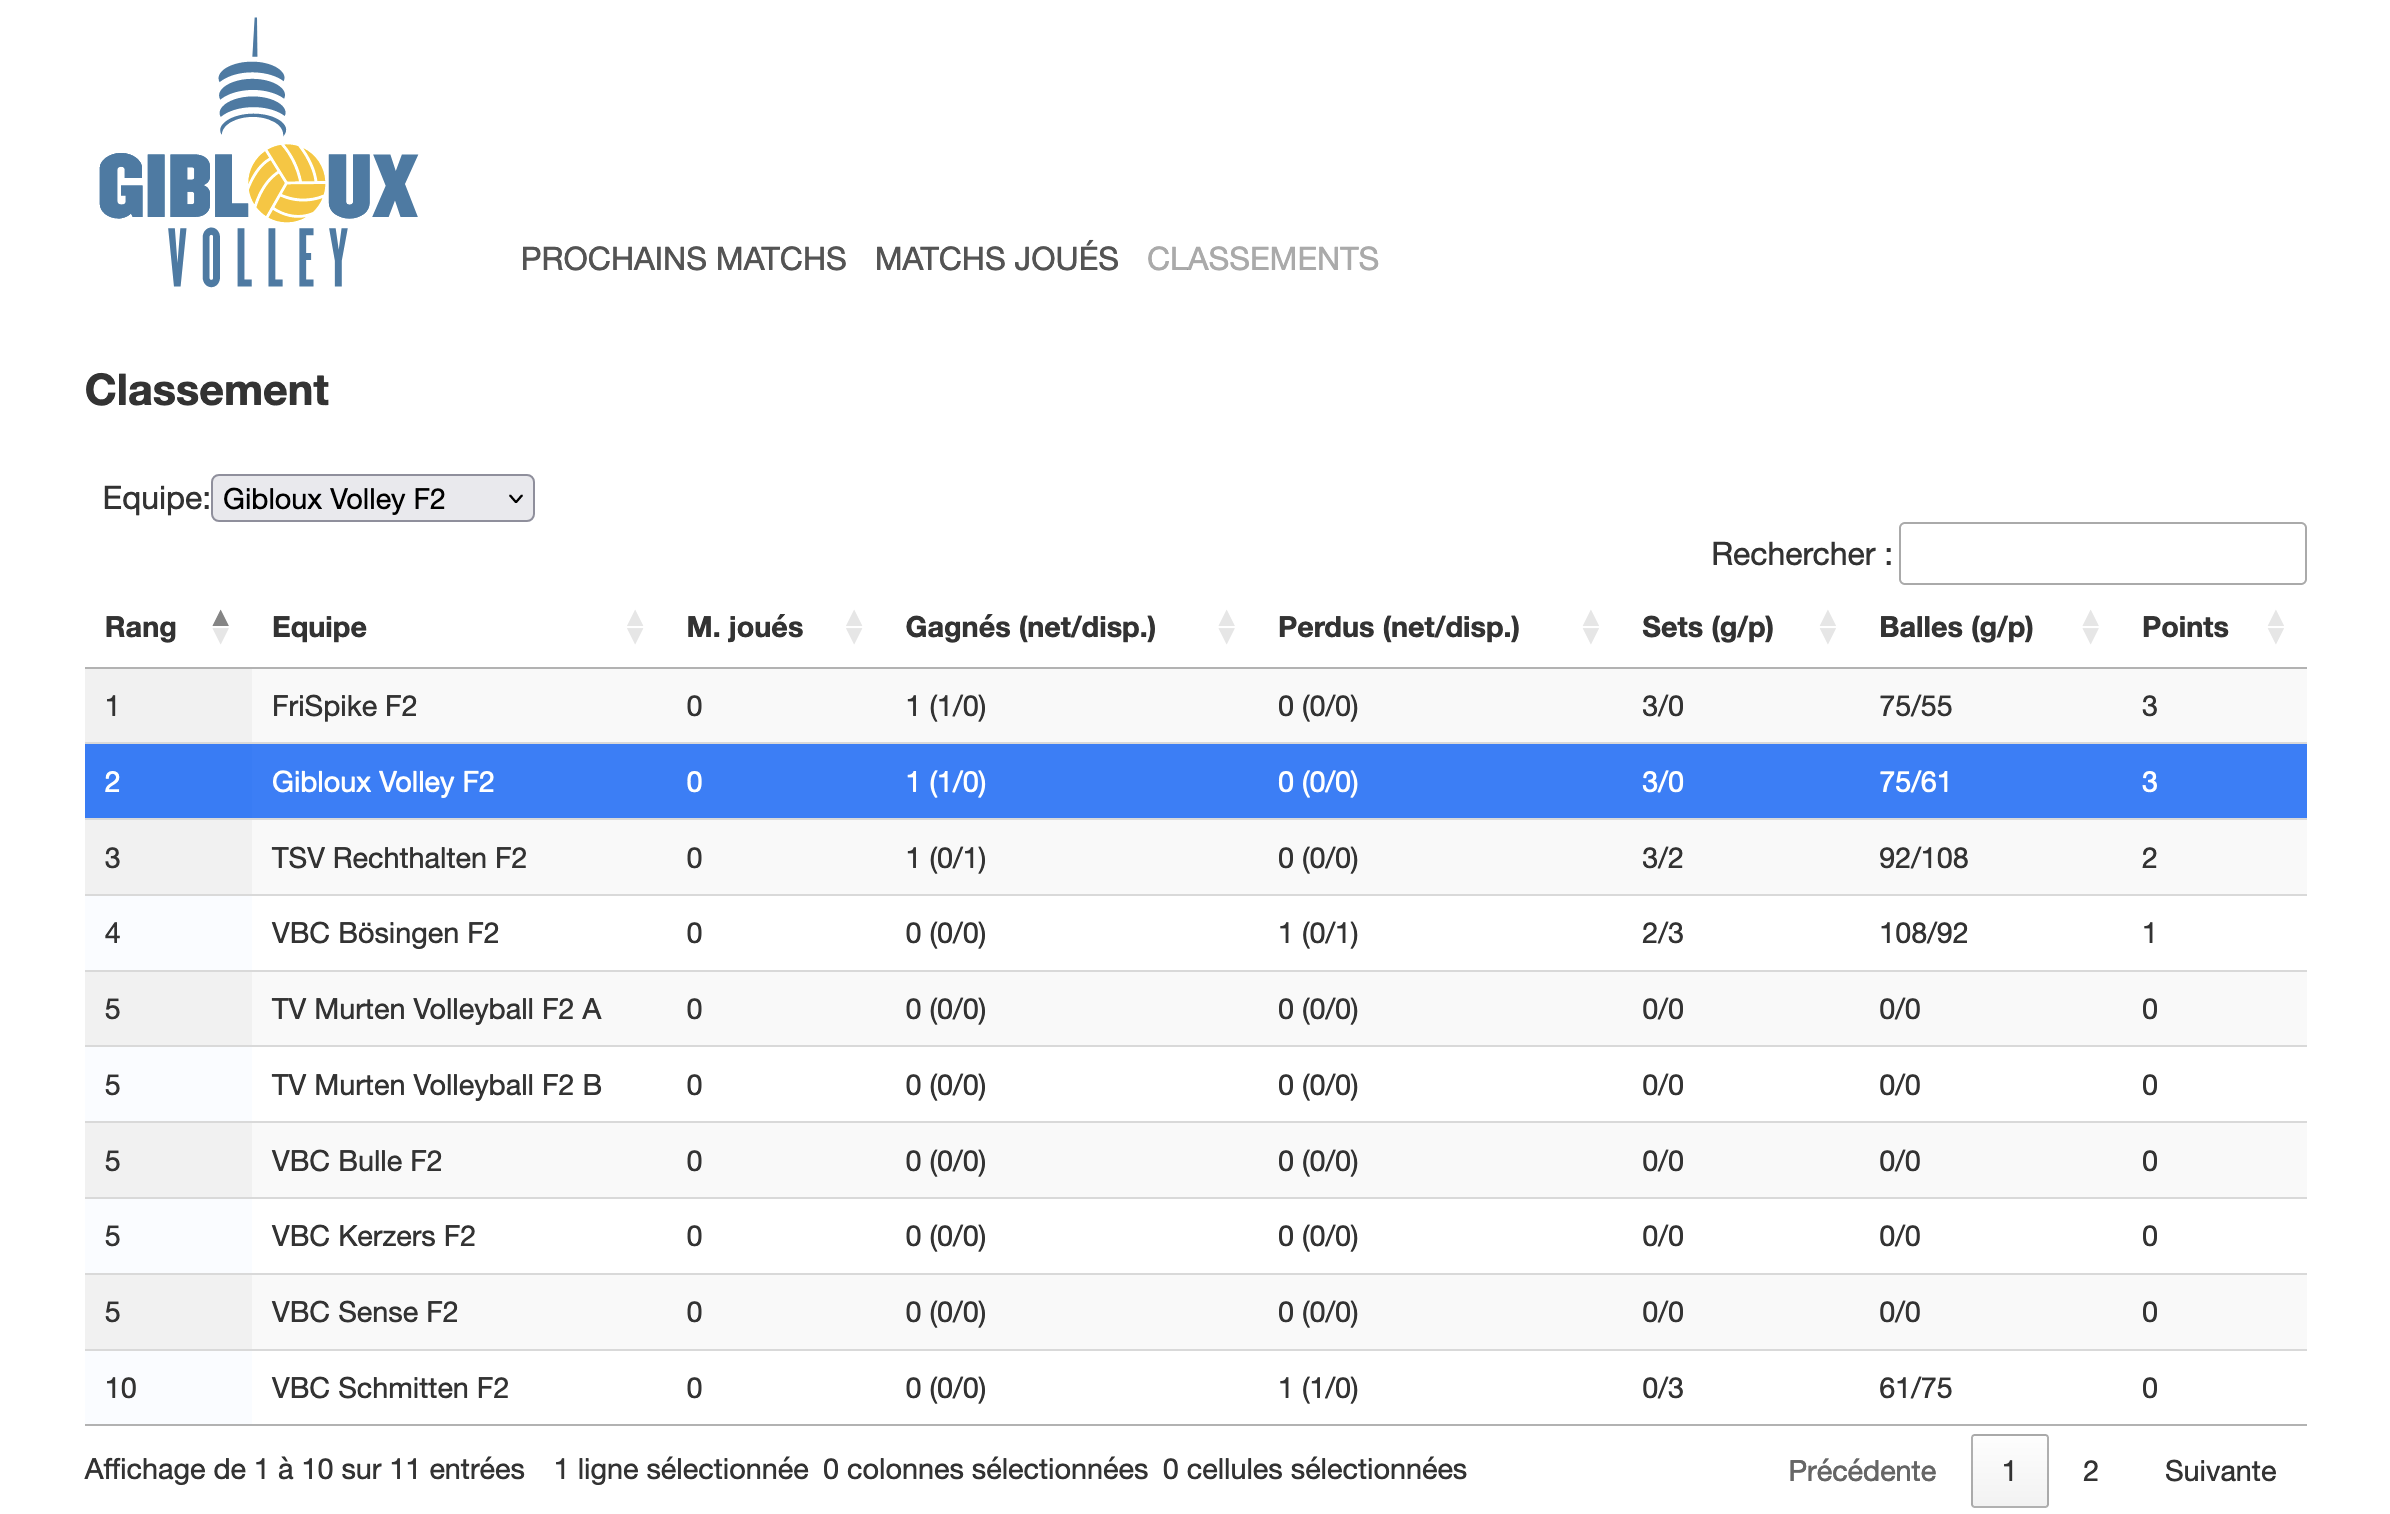Click the highlighted Gibloux Volley F2 row
The height and width of the screenshot is (1514, 2390).
click(1196, 782)
